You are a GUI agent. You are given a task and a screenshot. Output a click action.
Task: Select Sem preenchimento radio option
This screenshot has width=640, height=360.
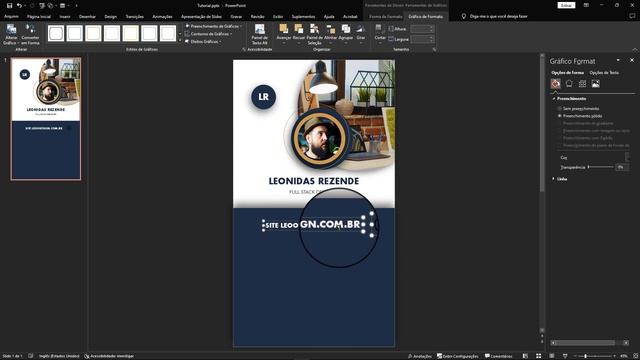click(x=560, y=109)
